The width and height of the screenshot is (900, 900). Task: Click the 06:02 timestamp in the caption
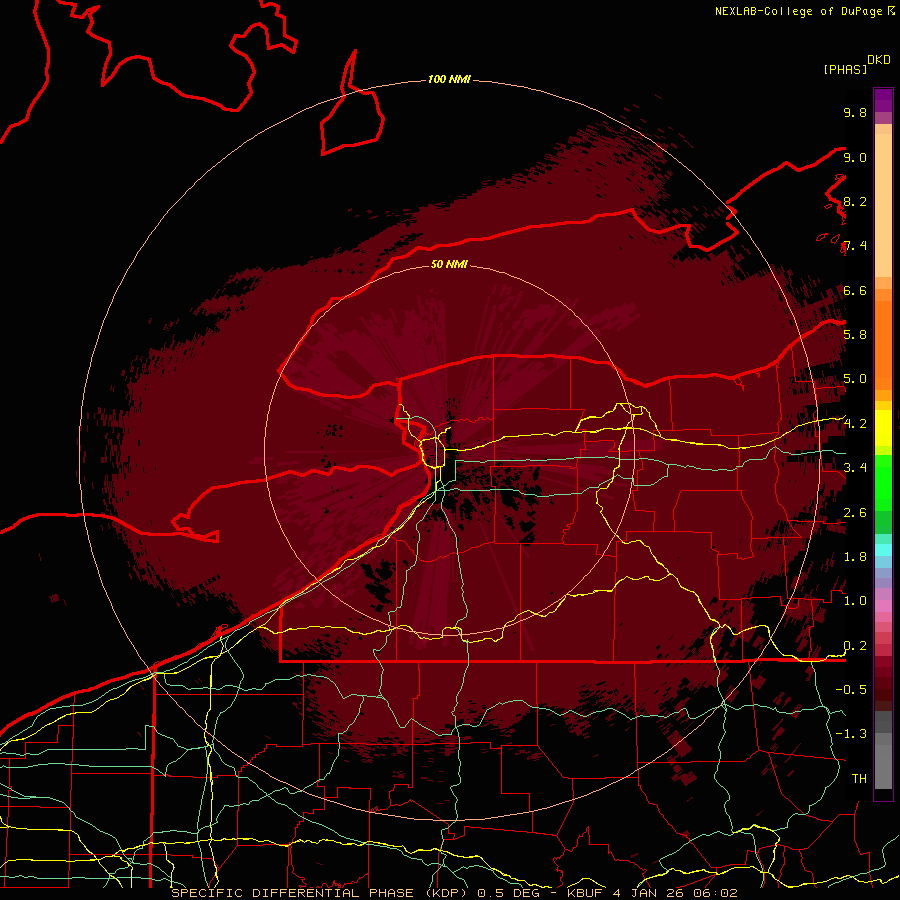(716, 893)
